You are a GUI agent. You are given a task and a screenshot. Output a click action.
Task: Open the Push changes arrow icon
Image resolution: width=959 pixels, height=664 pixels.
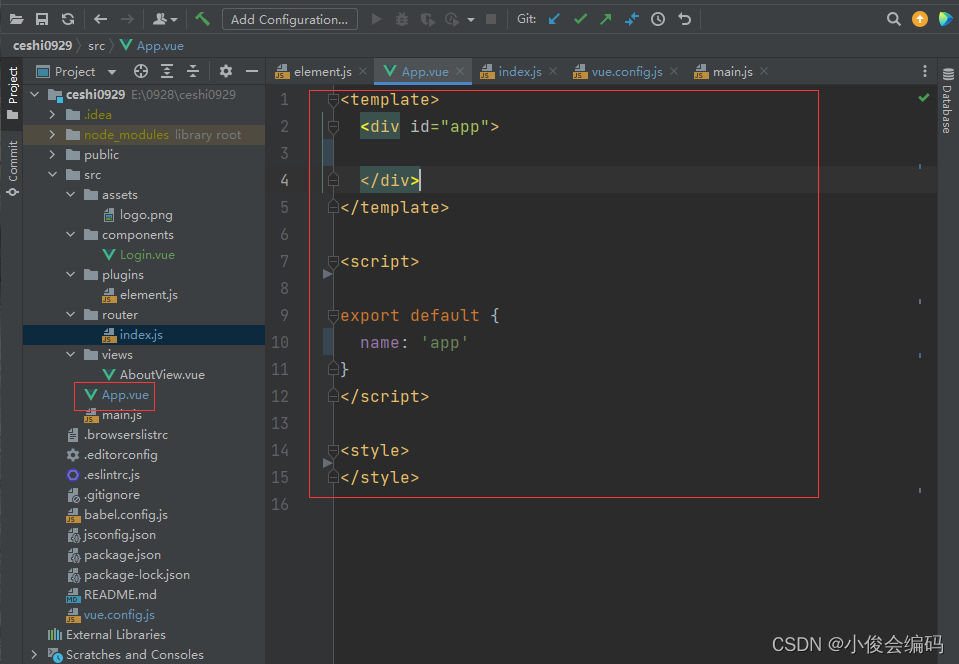606,18
